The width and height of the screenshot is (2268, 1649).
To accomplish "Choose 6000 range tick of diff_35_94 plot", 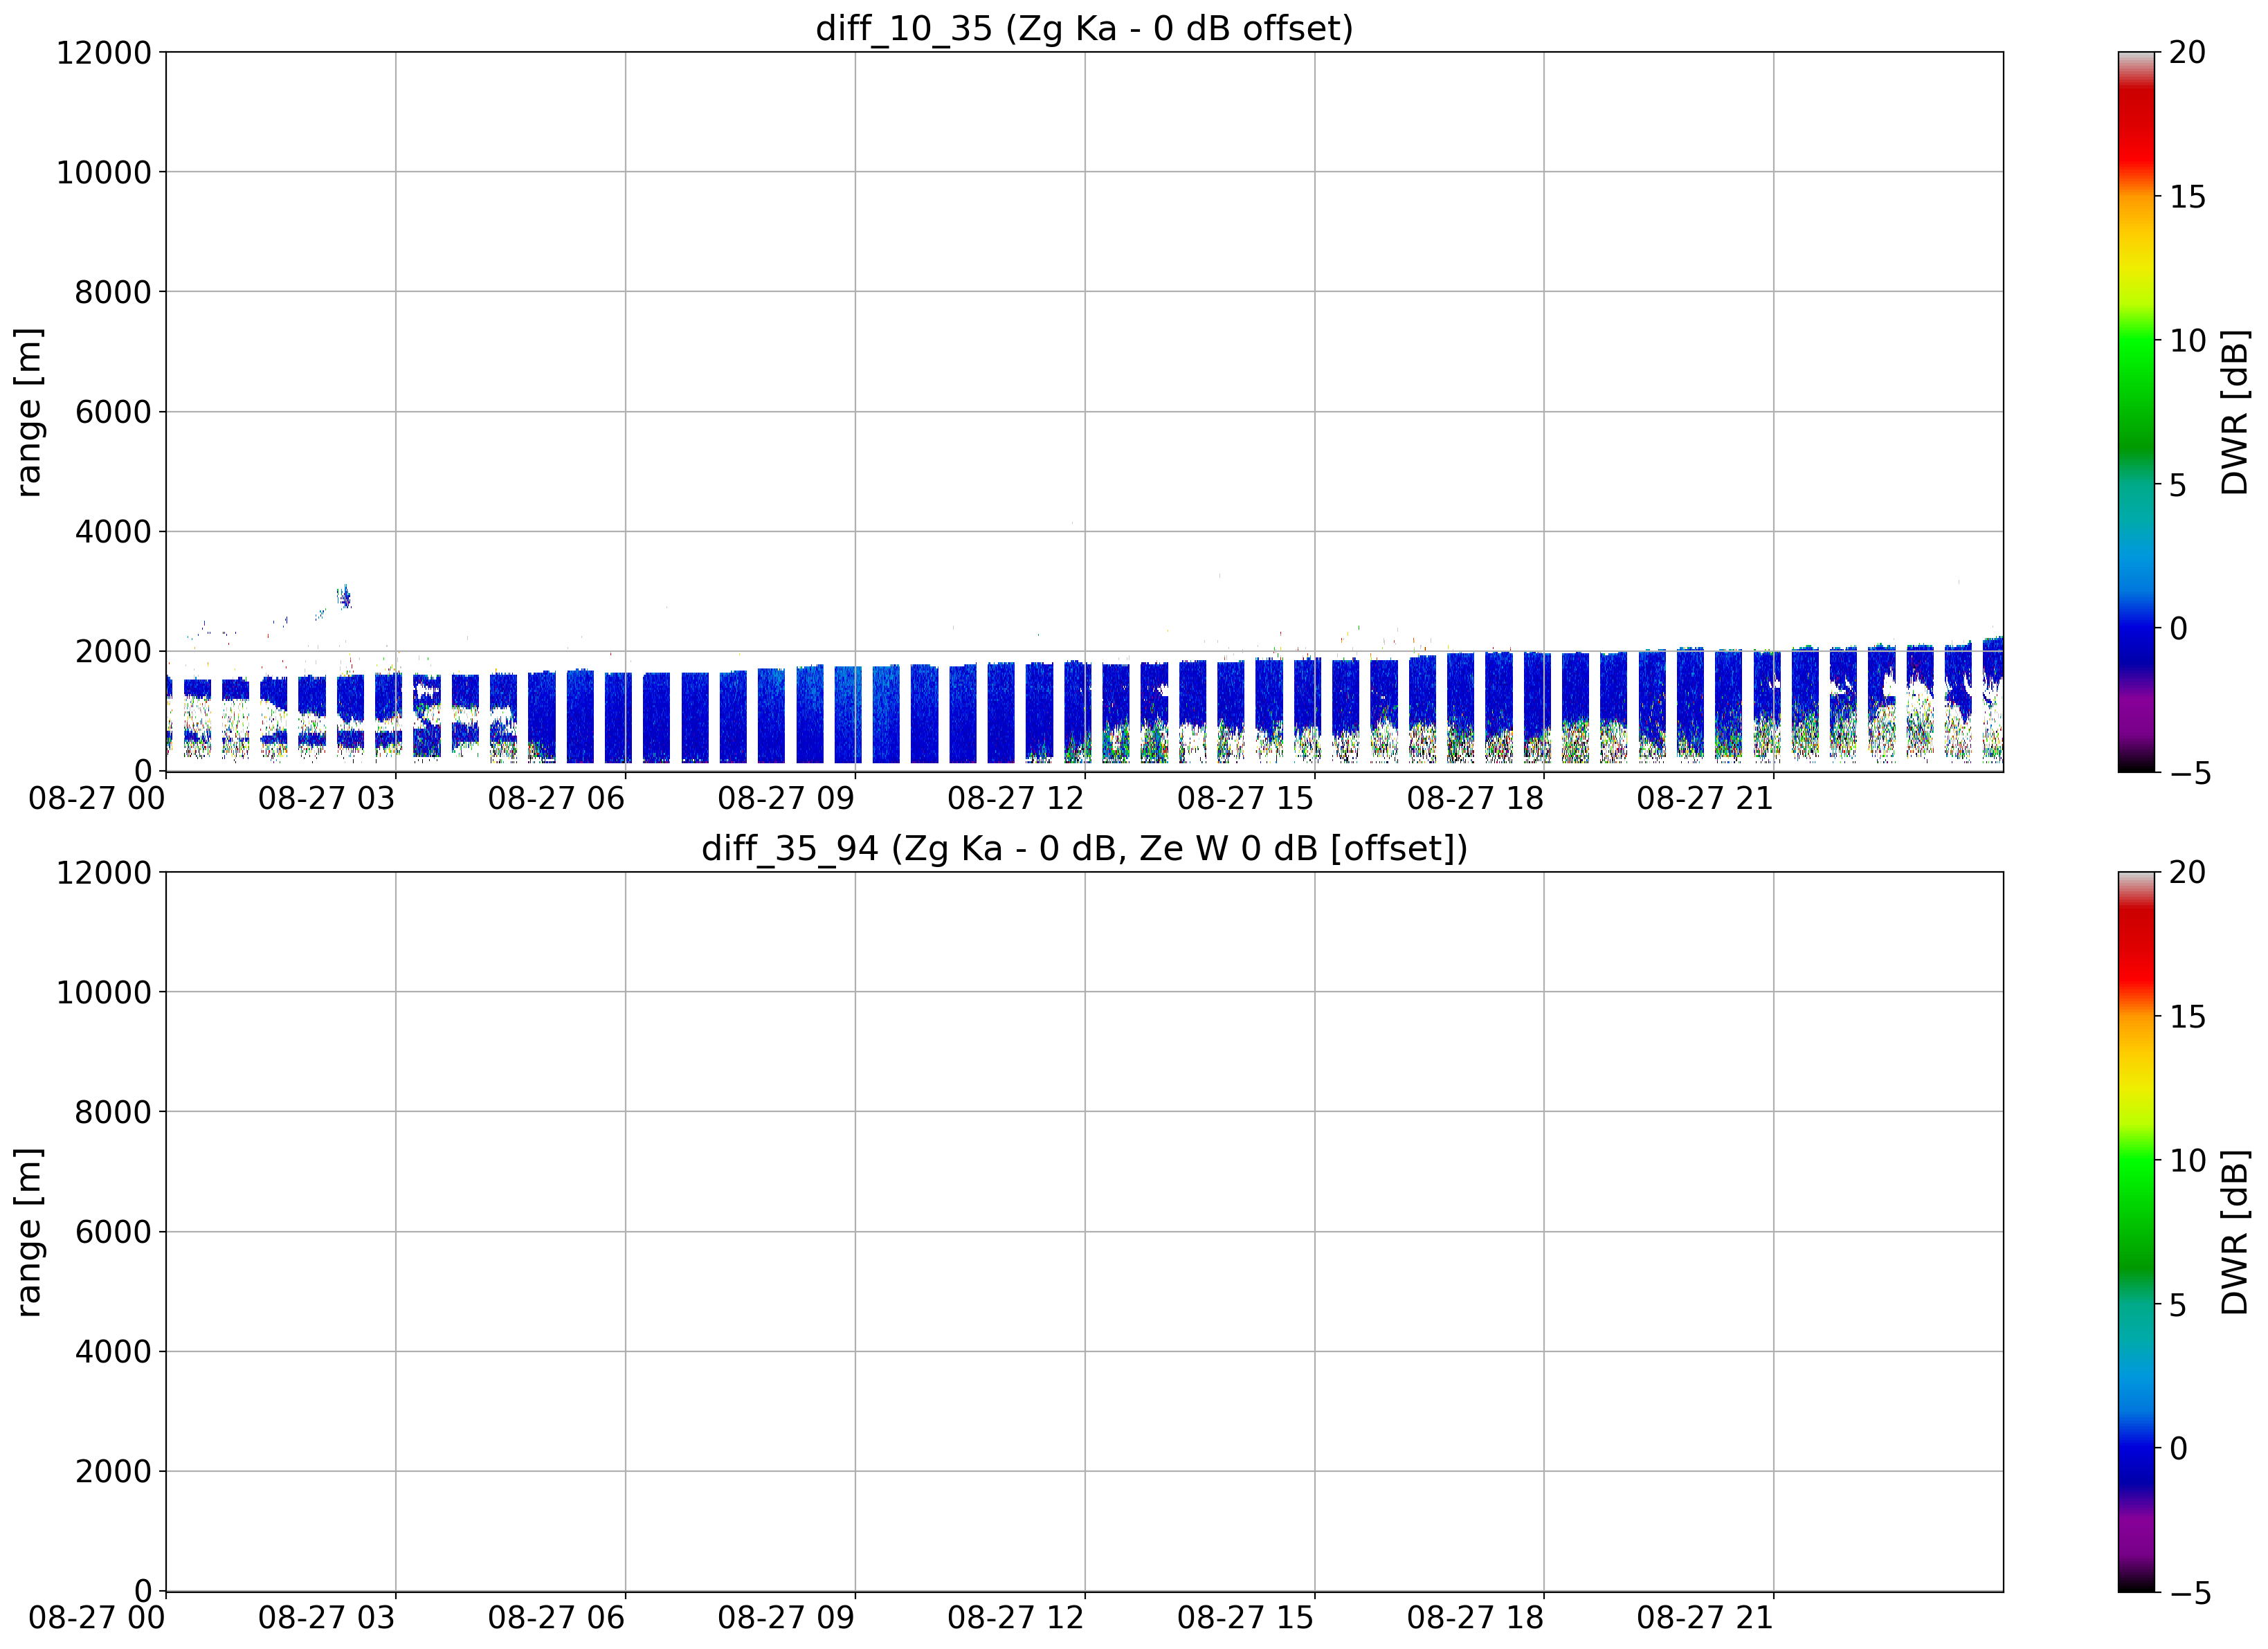I will pos(113,1232).
